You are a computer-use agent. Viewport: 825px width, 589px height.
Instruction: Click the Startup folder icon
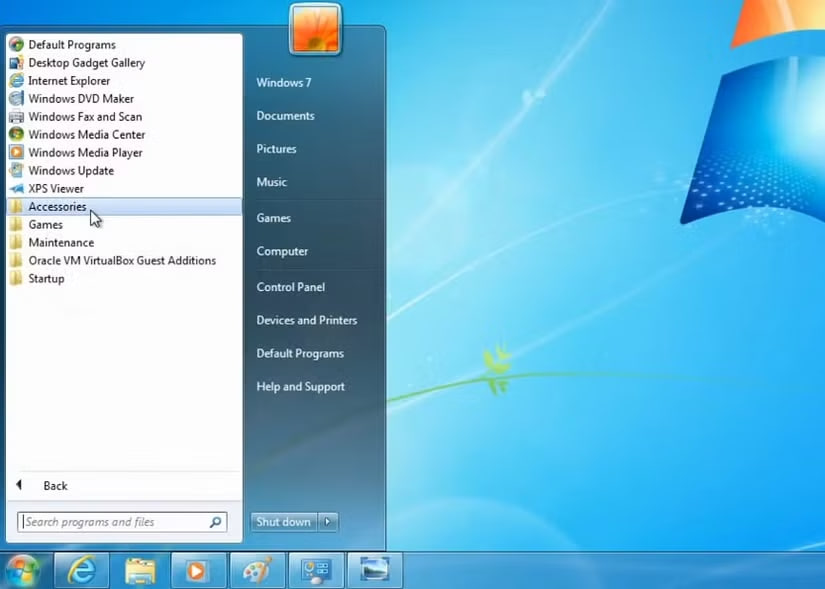point(16,278)
